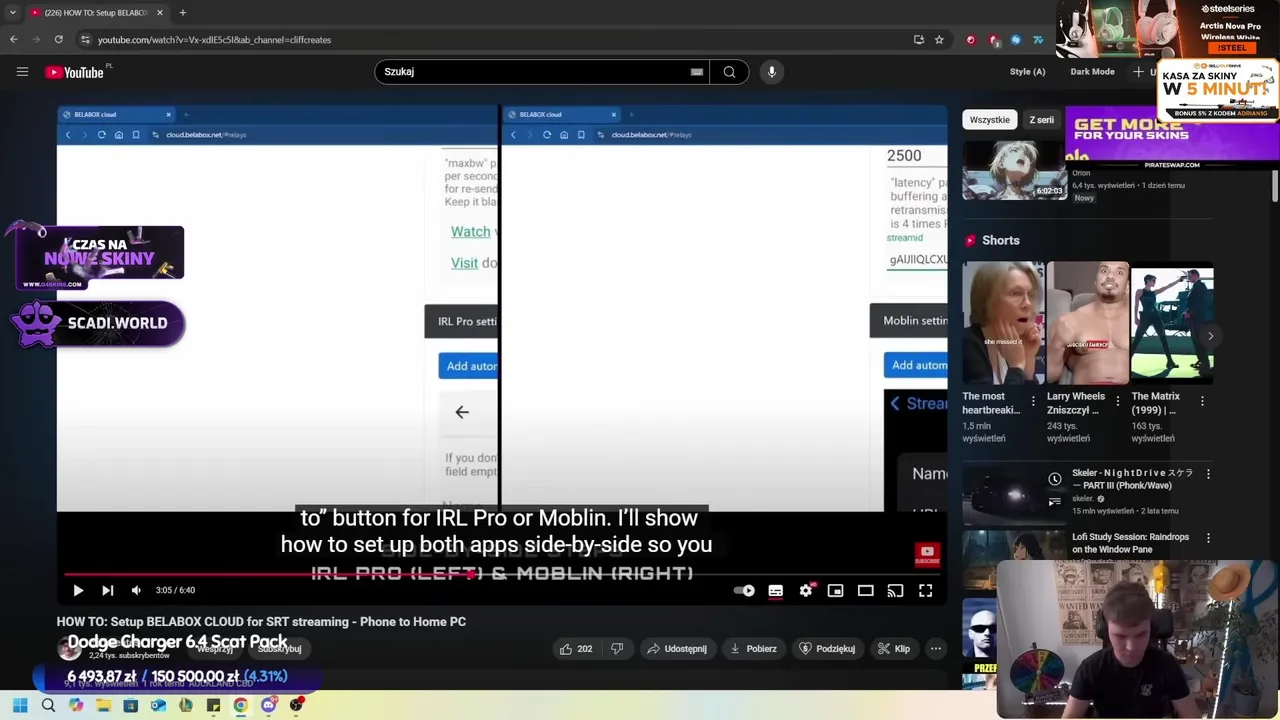Screen dimensions: 1280x720
Task: View site information icon in address bar
Action: tap(85, 40)
